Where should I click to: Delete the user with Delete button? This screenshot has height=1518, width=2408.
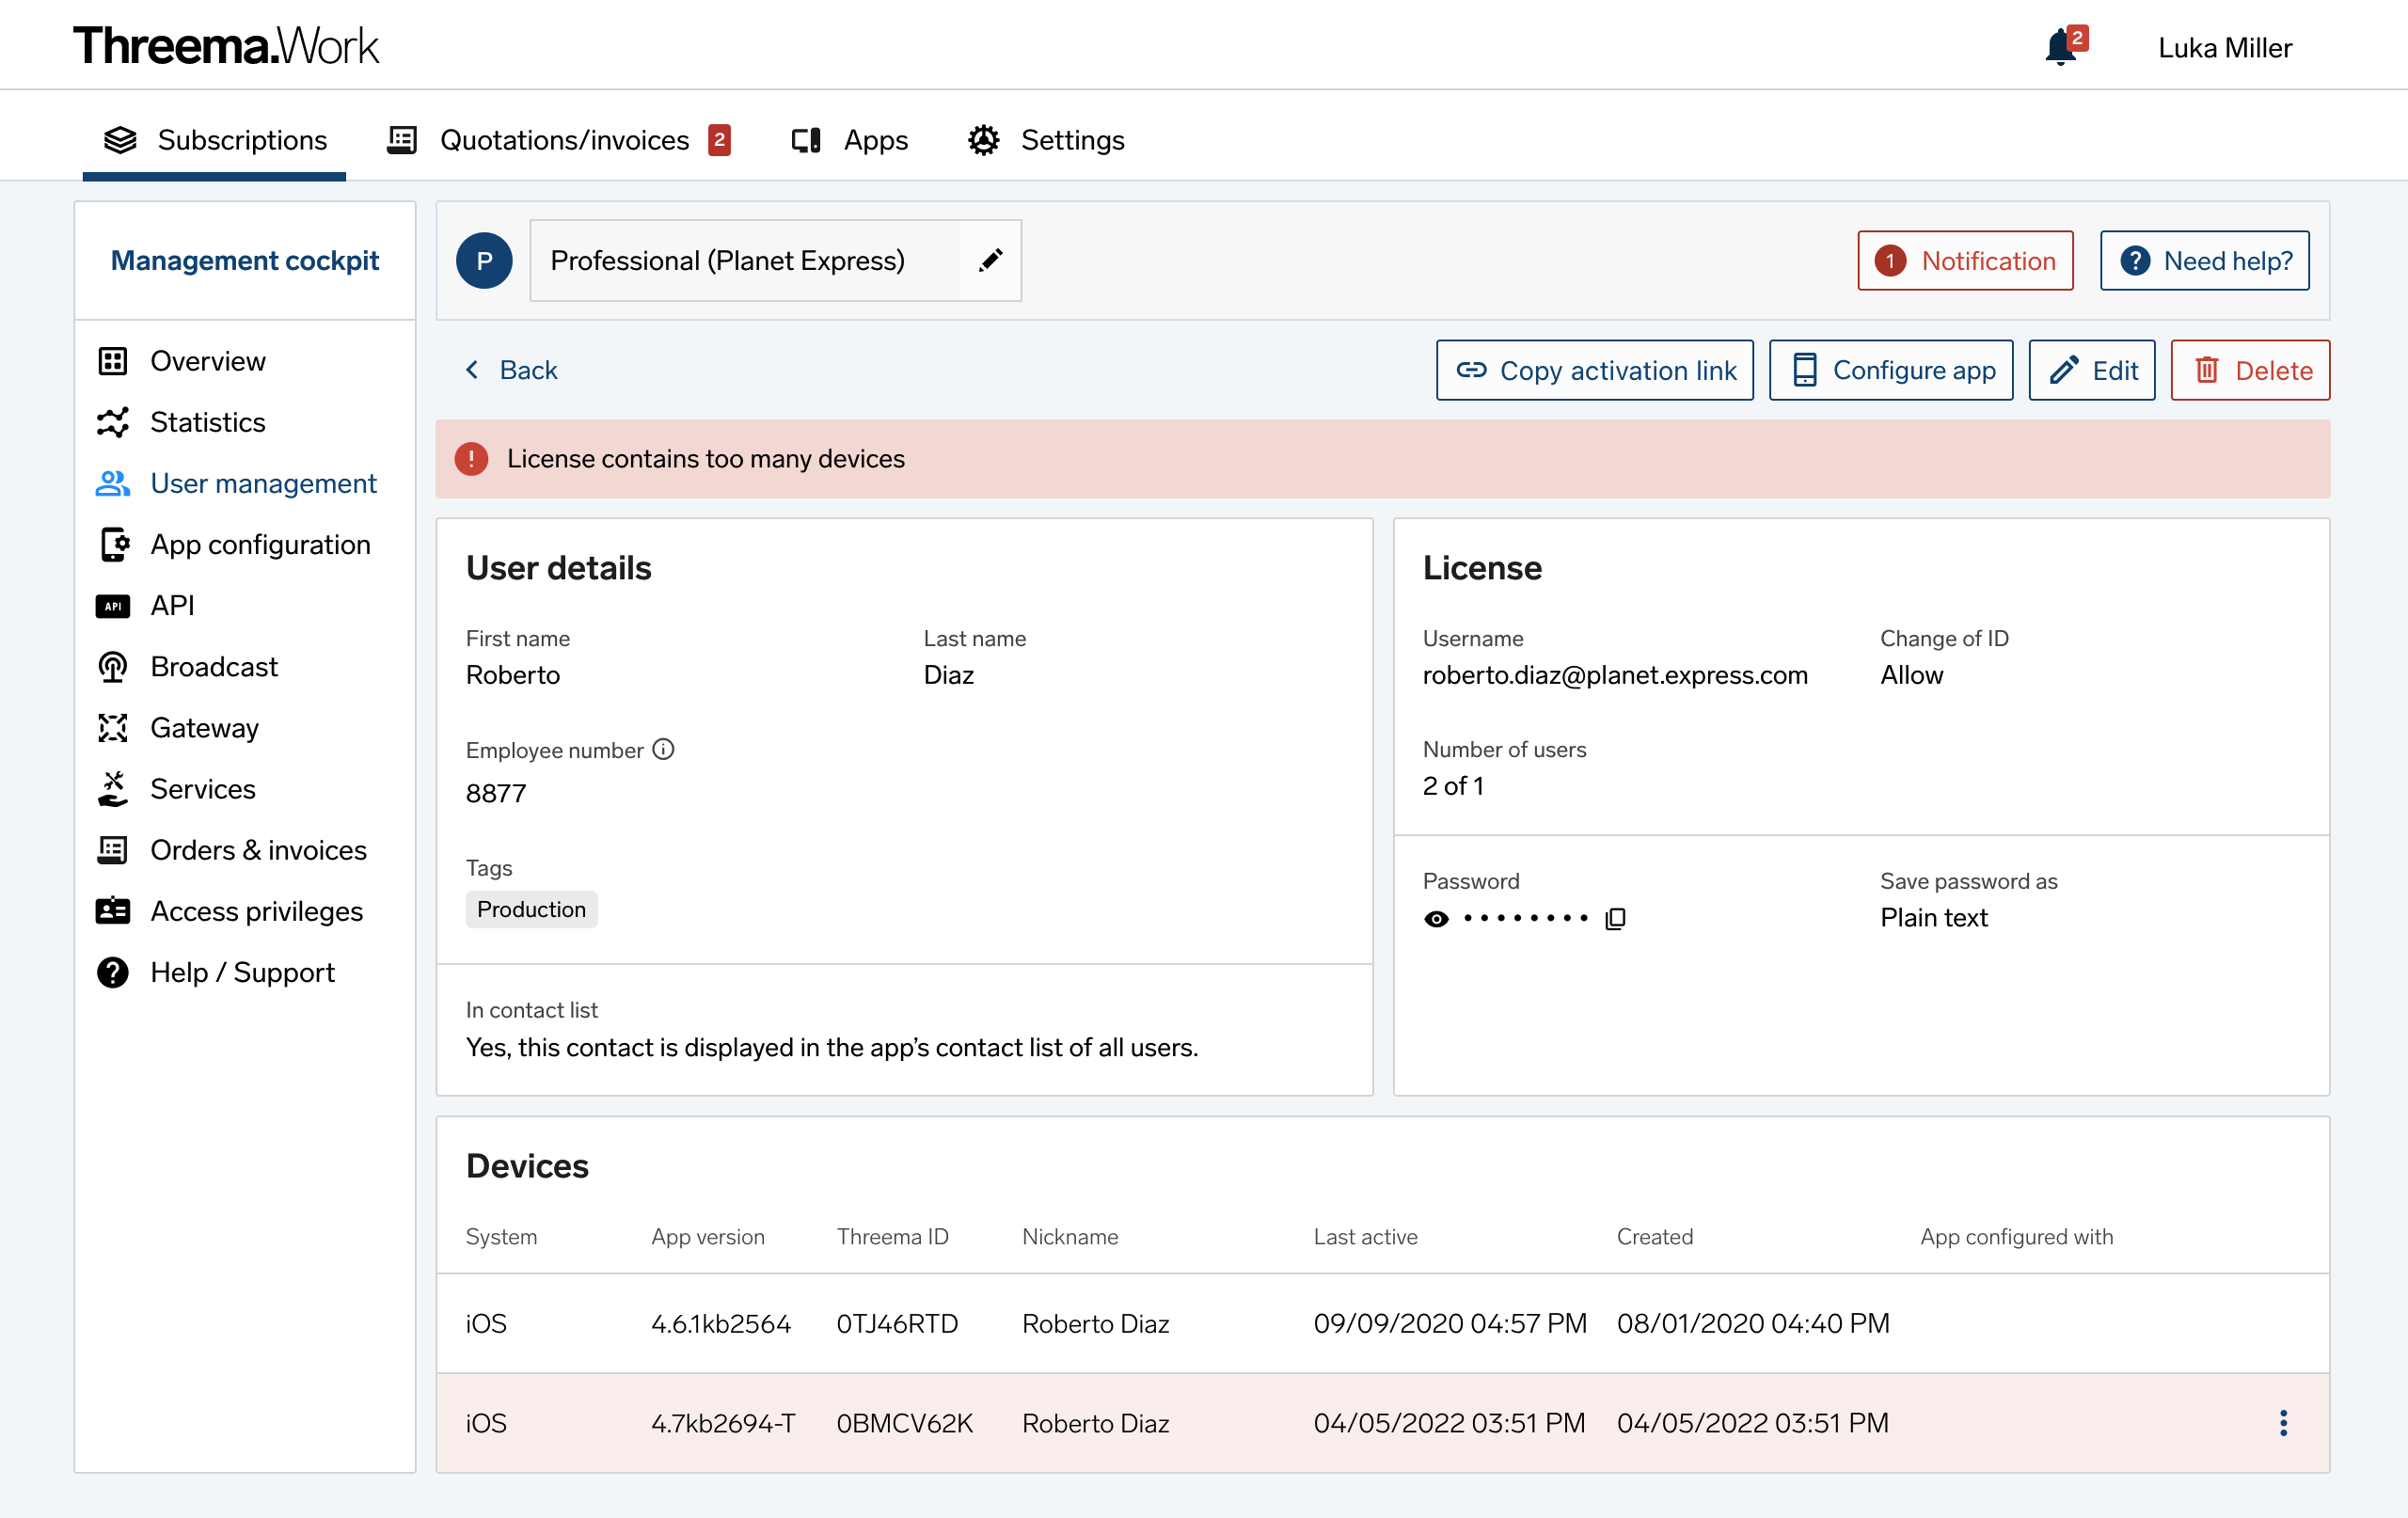coord(2251,370)
